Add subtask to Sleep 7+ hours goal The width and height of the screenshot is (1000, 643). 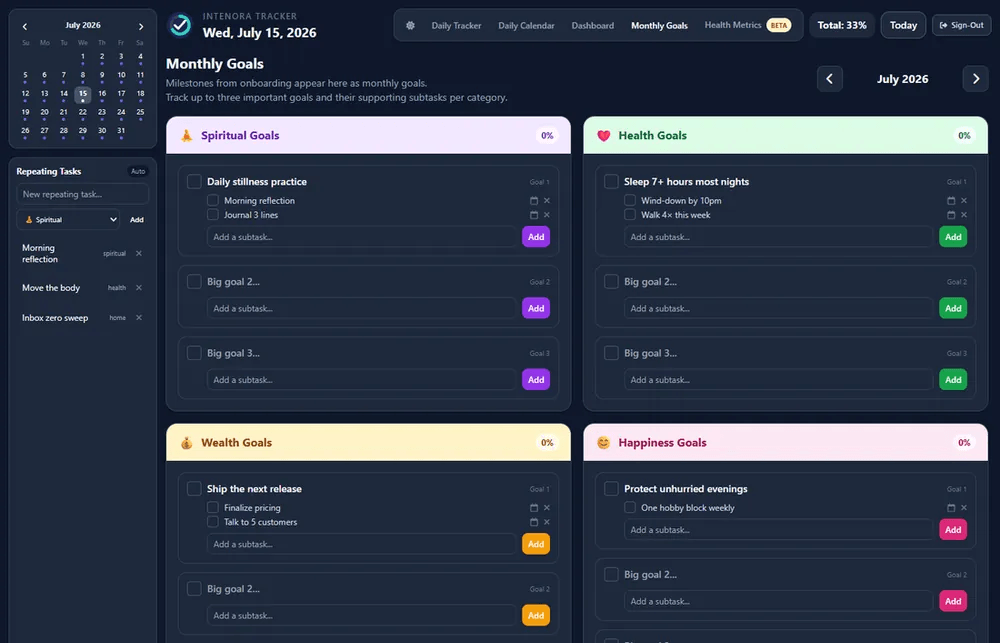tap(953, 237)
